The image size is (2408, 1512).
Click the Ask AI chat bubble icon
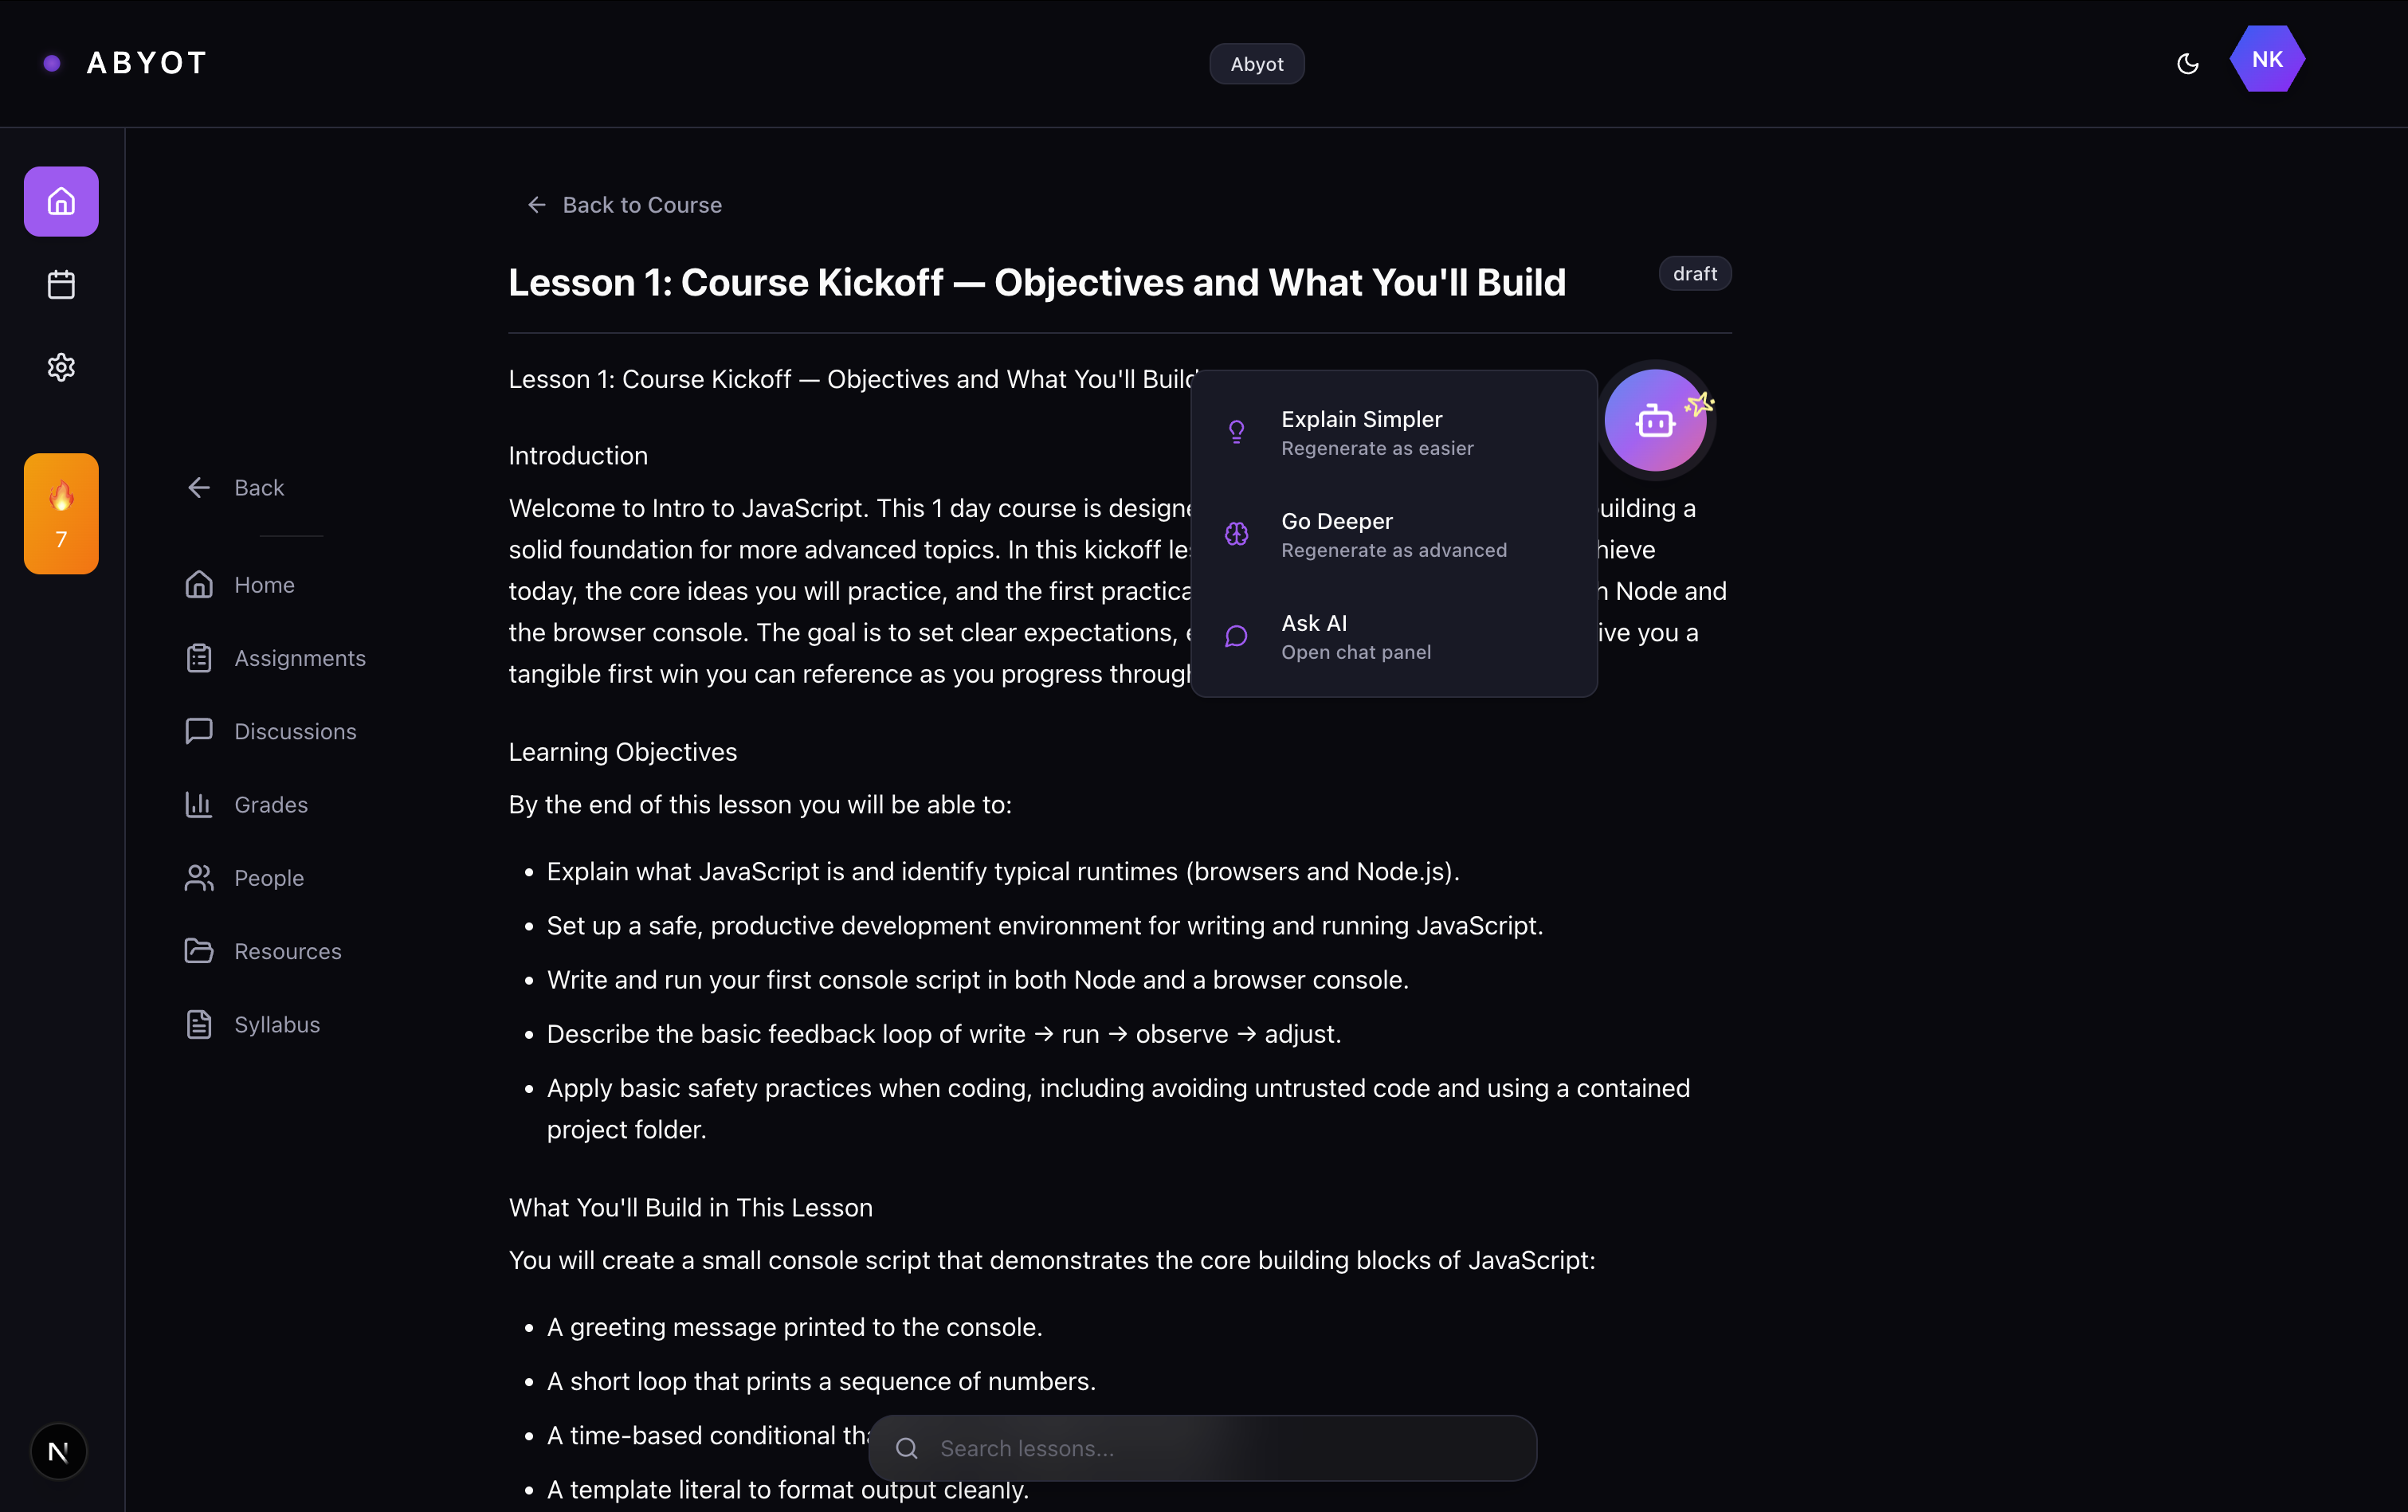pyautogui.click(x=1237, y=636)
